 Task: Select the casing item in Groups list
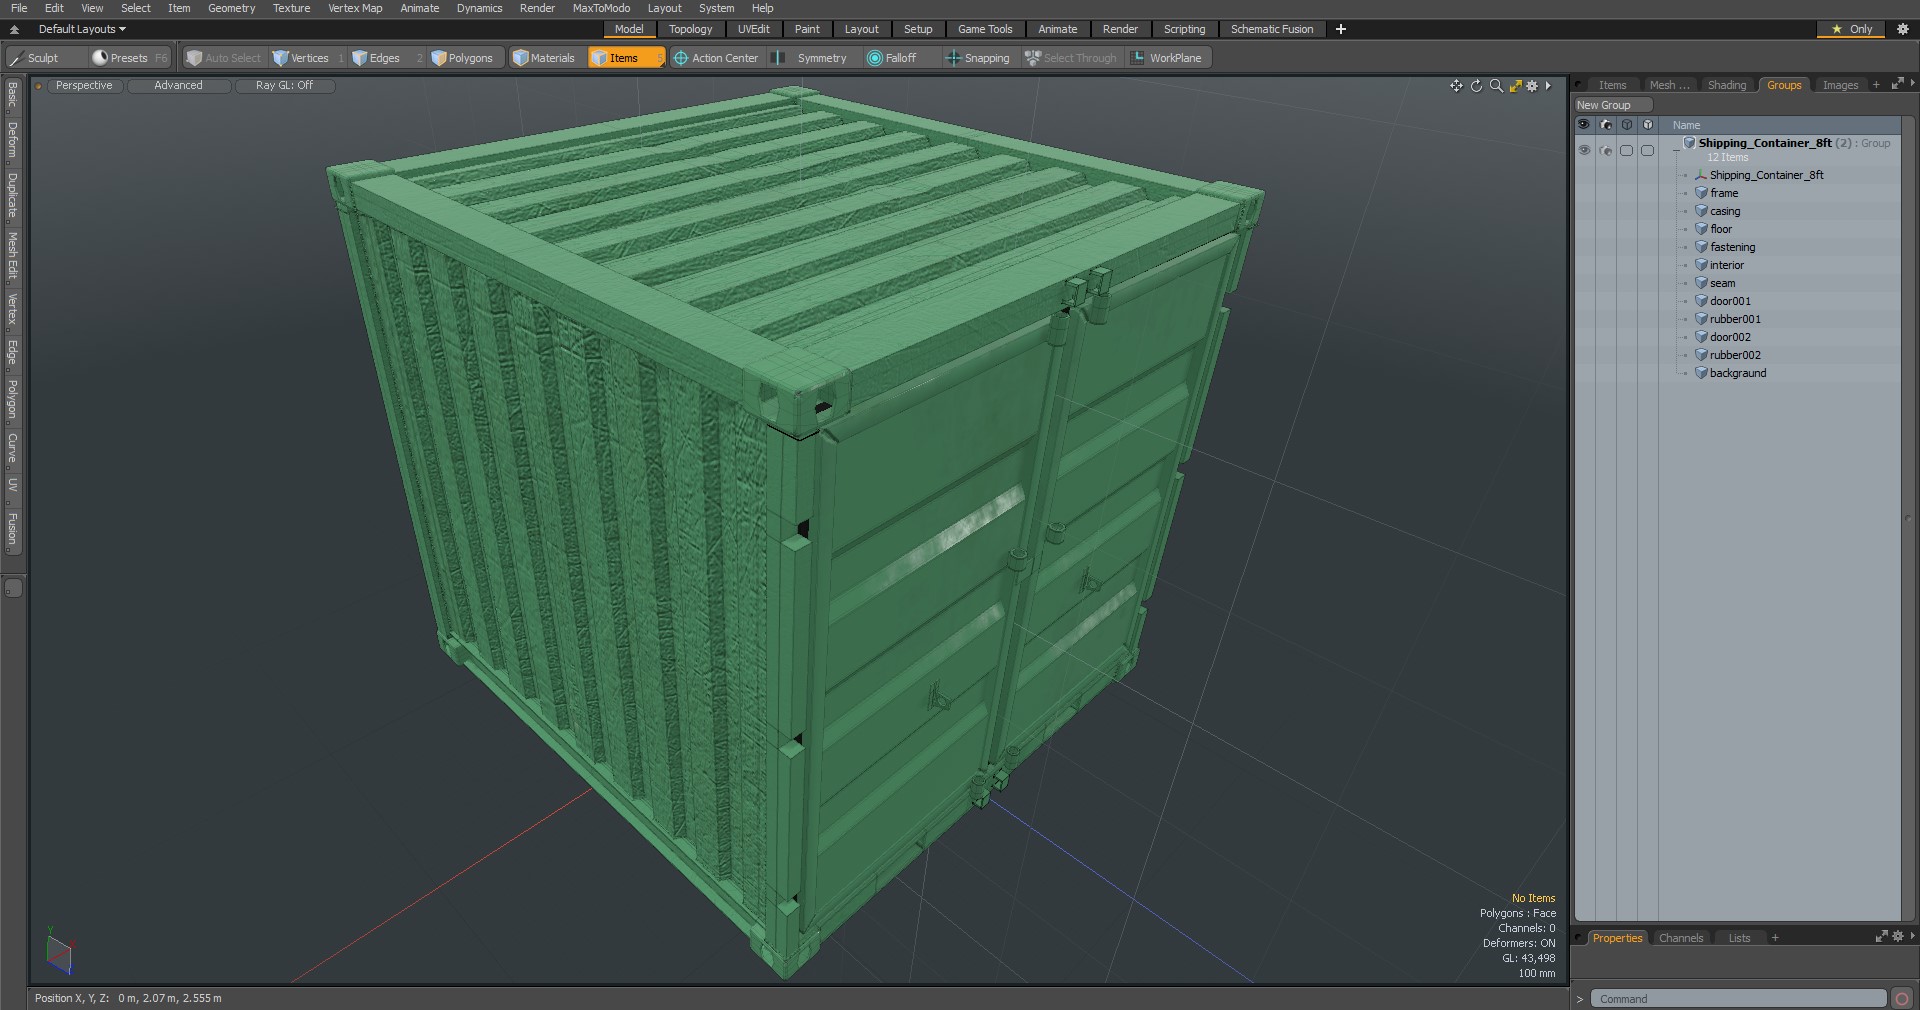click(1725, 211)
